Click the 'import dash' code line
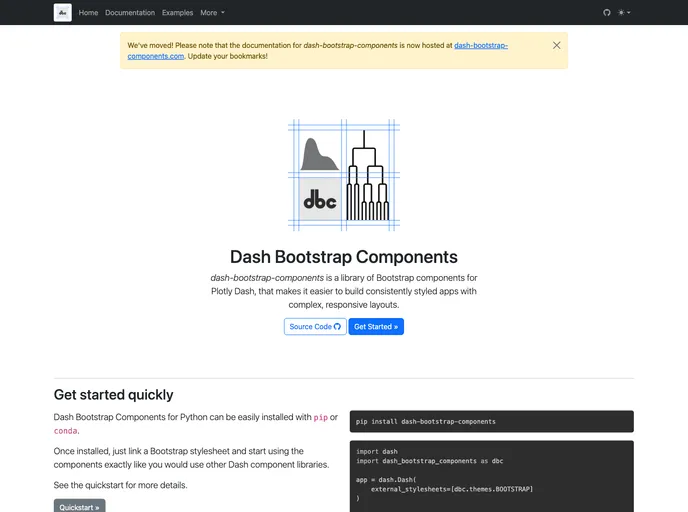 coord(376,451)
